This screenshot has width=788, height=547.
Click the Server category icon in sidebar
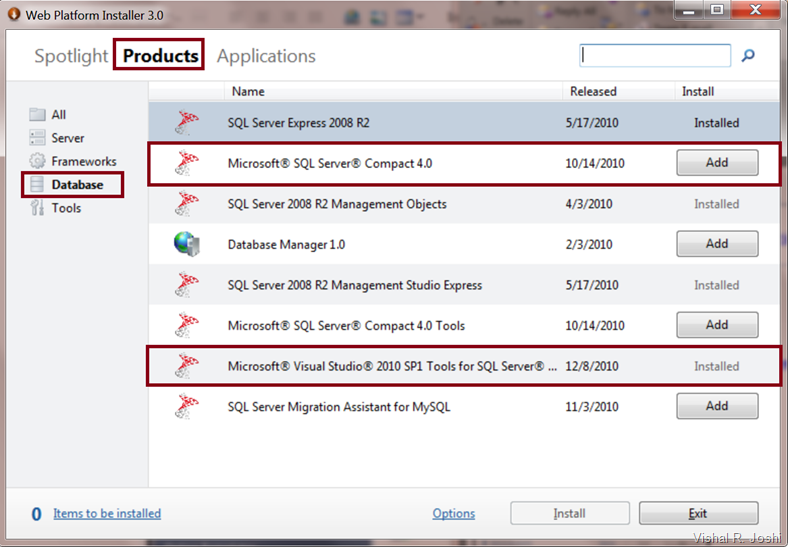[37, 138]
